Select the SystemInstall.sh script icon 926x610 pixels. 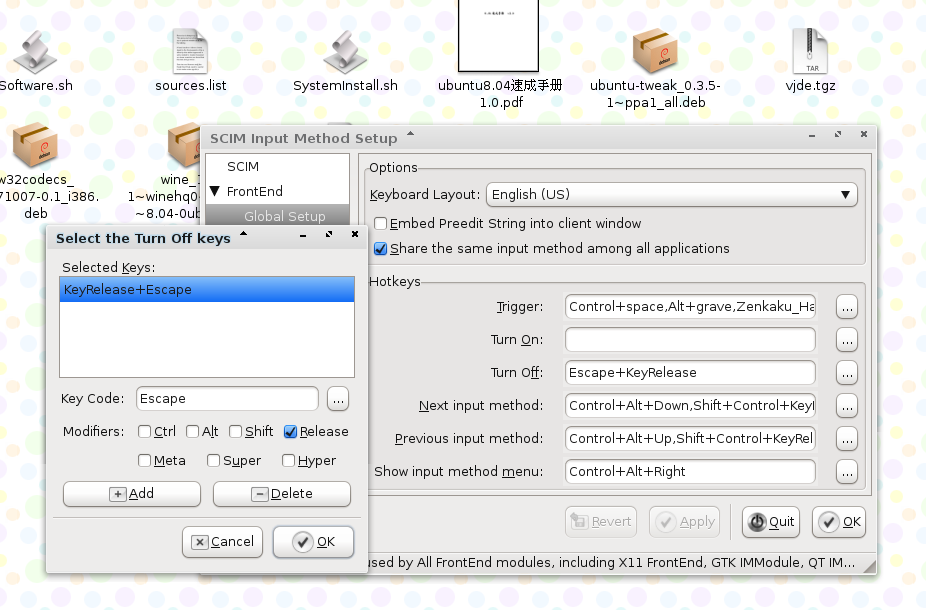(x=345, y=53)
